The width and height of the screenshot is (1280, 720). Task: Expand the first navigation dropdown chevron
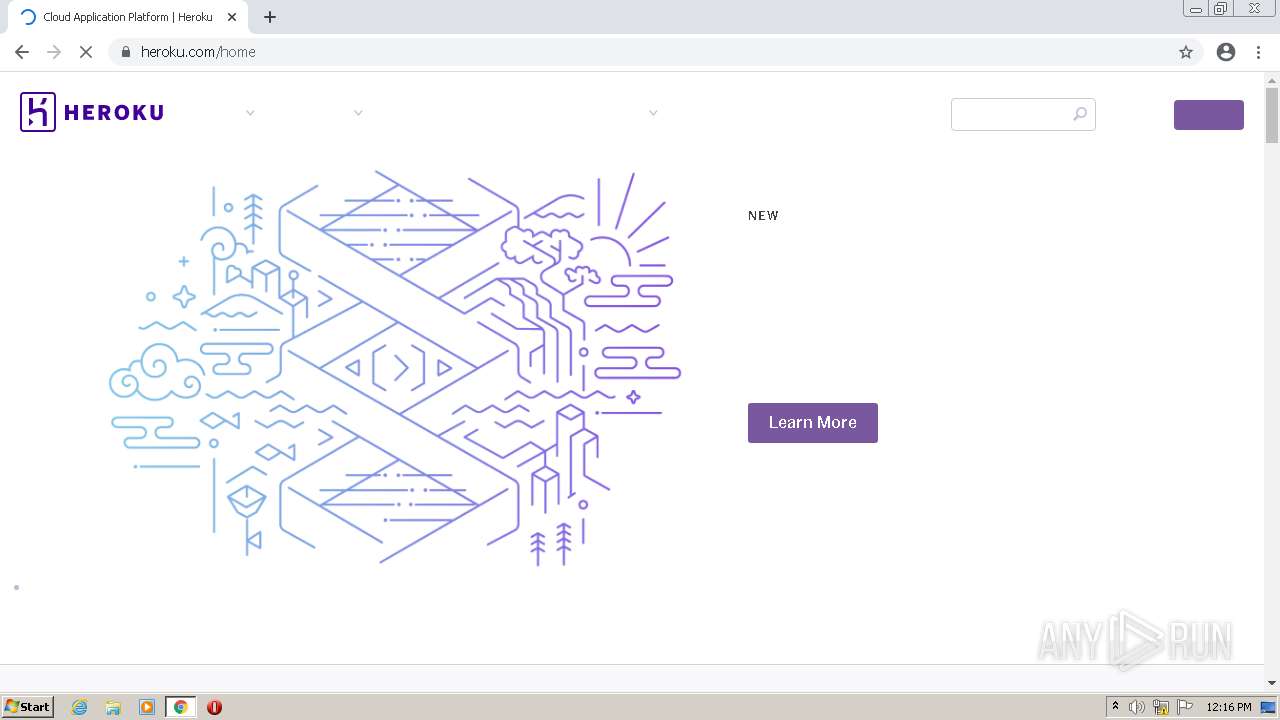[x=250, y=113]
